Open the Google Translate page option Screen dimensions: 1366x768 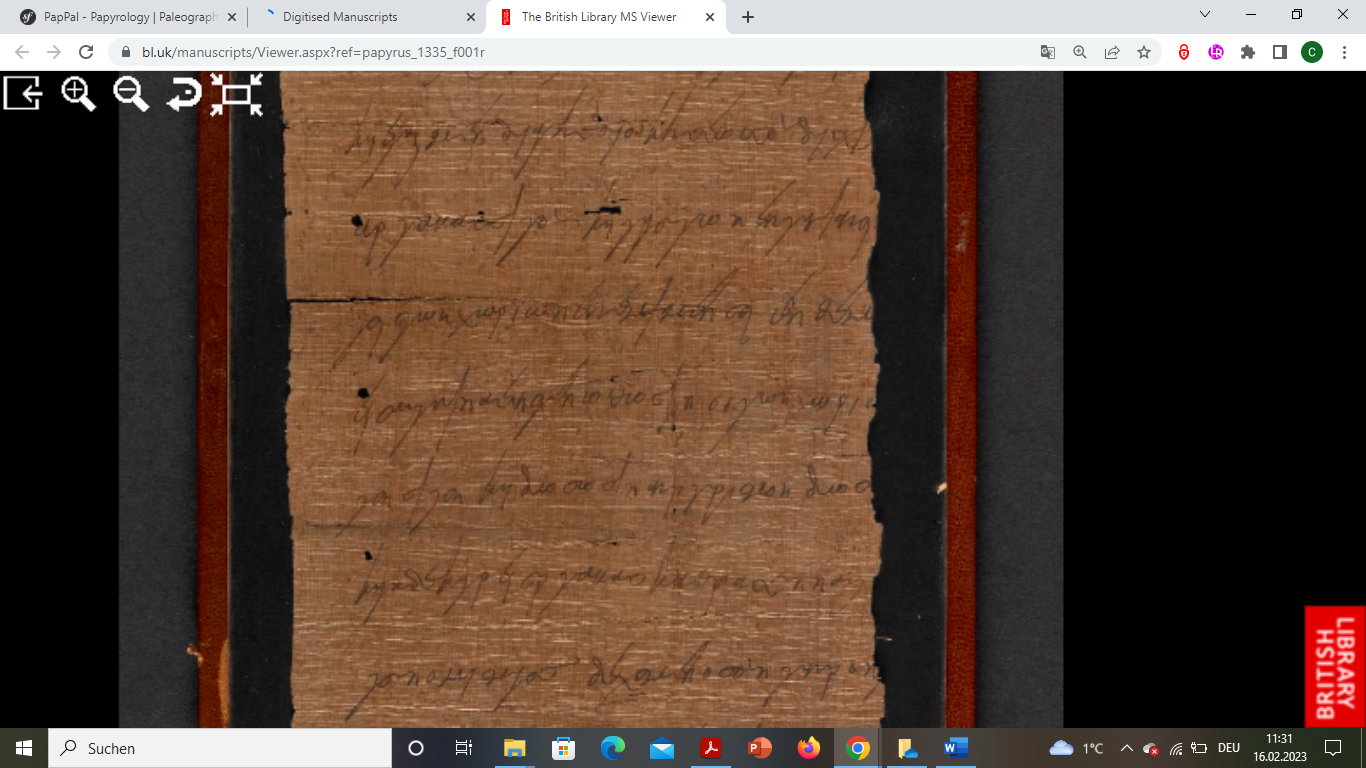pyautogui.click(x=1047, y=52)
